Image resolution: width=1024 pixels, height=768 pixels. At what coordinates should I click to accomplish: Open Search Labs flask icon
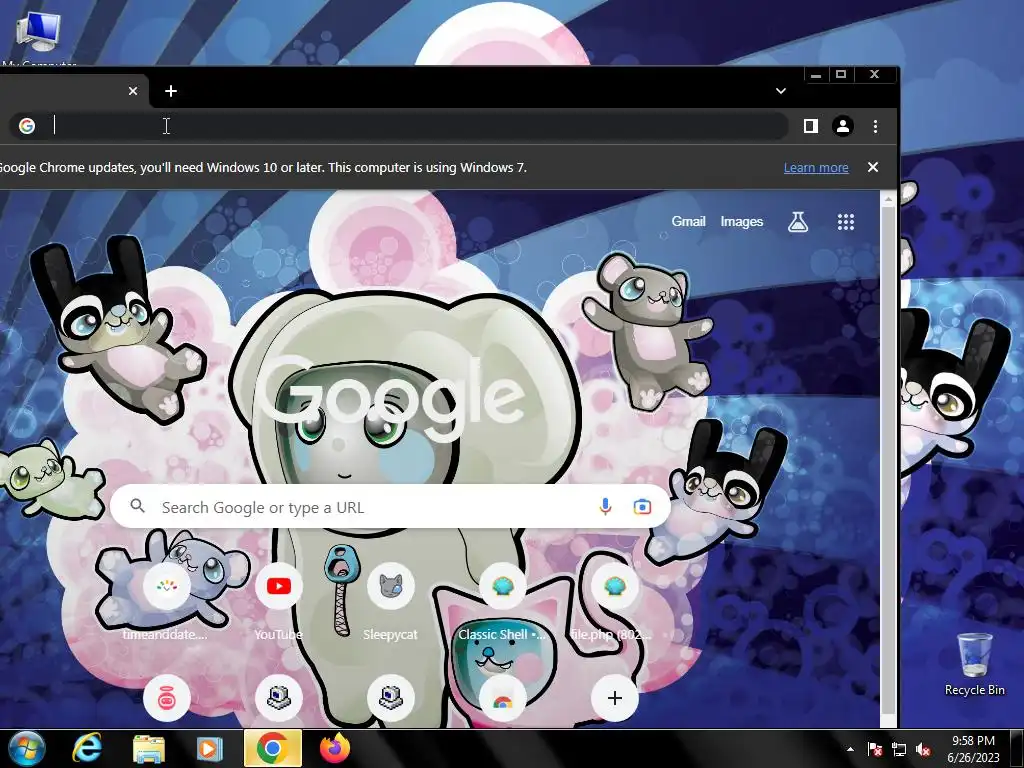[797, 222]
